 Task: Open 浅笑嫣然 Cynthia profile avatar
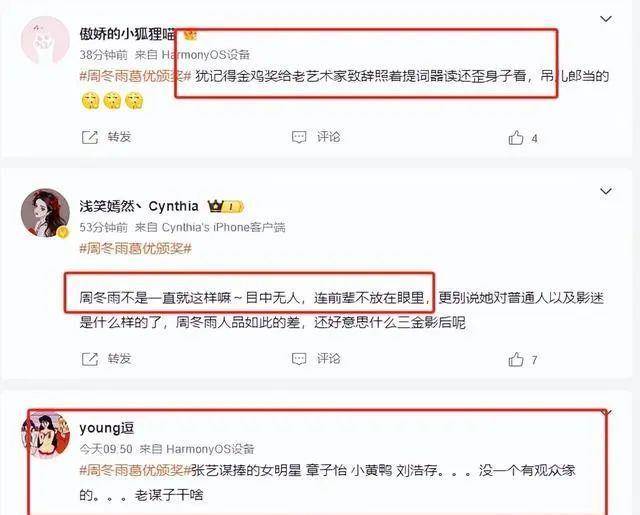pos(45,213)
